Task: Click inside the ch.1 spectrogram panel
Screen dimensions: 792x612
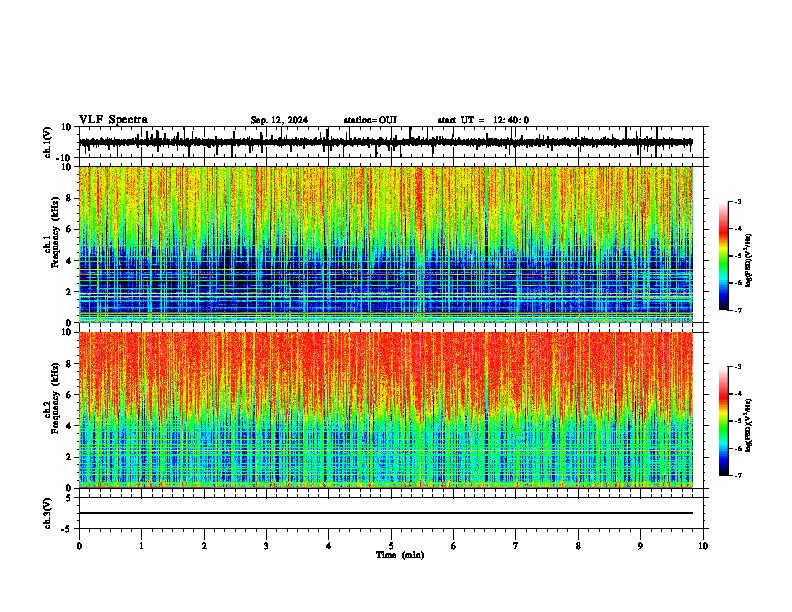Action: click(x=386, y=244)
